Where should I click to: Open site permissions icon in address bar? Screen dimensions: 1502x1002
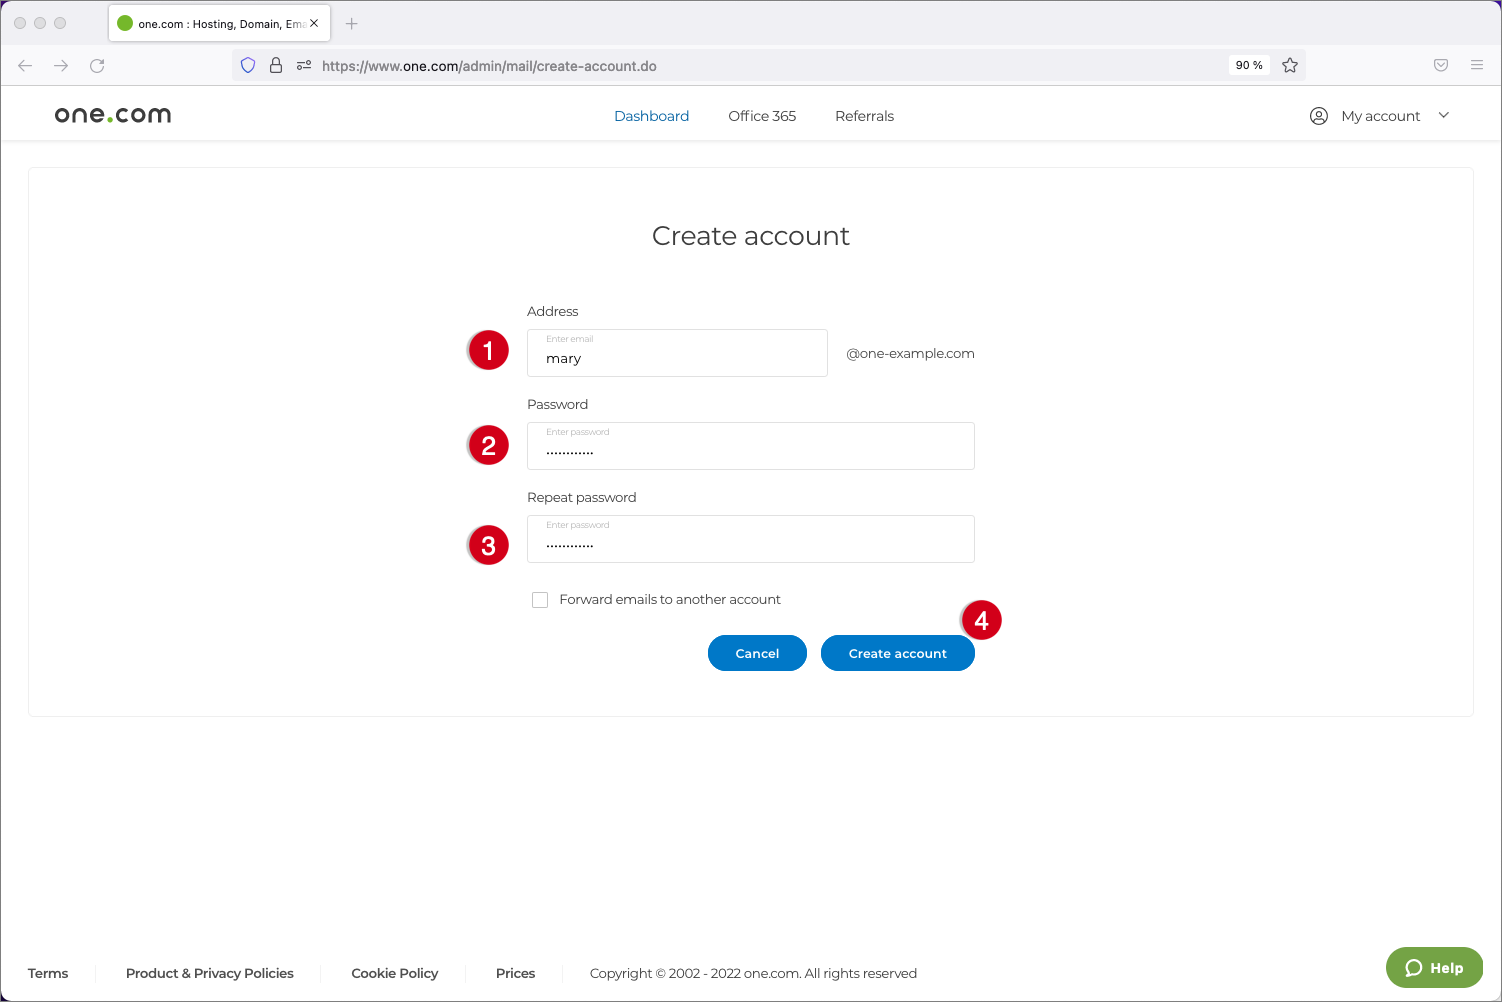point(304,66)
